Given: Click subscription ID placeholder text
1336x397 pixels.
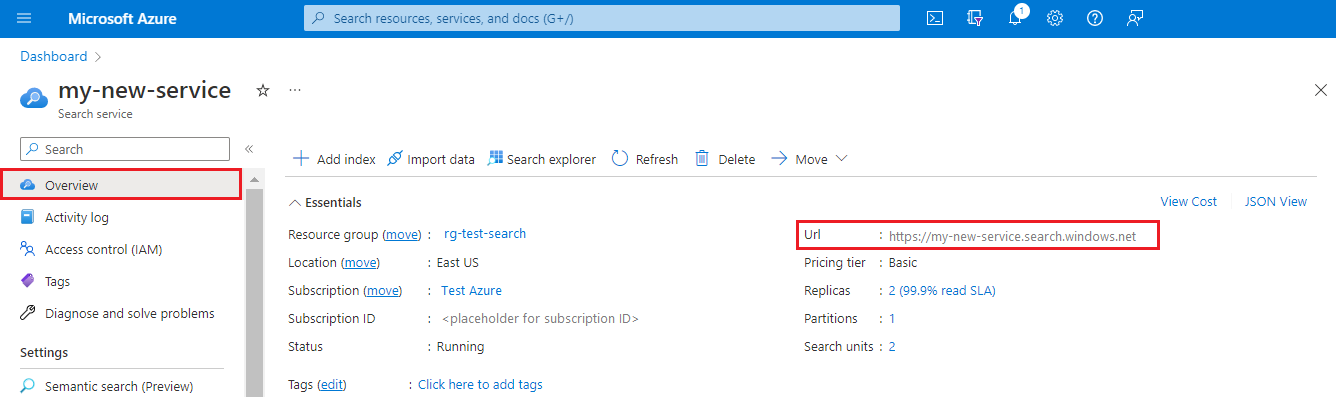Looking at the screenshot, I should point(540,318).
